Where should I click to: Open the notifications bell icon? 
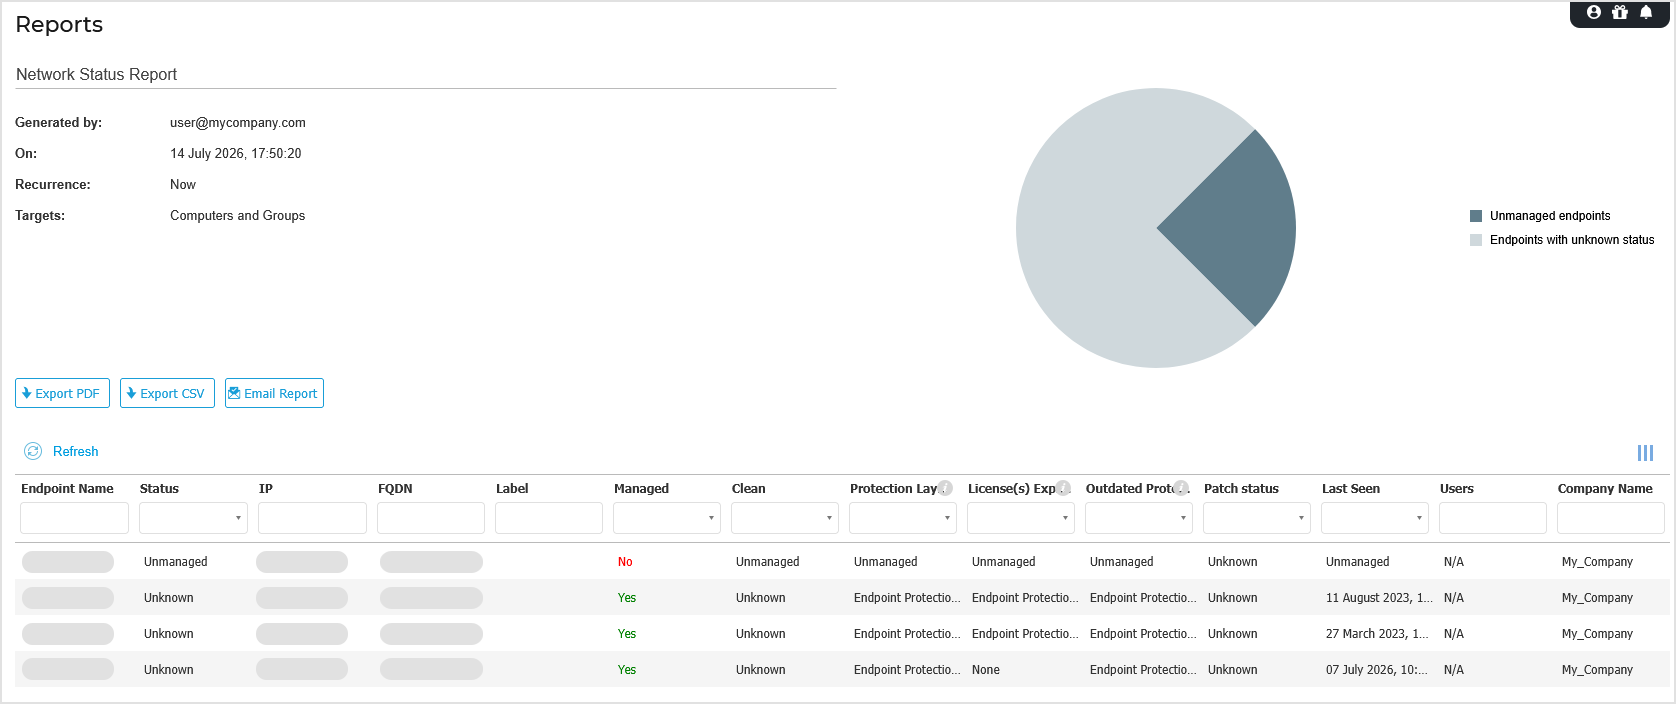[1646, 12]
